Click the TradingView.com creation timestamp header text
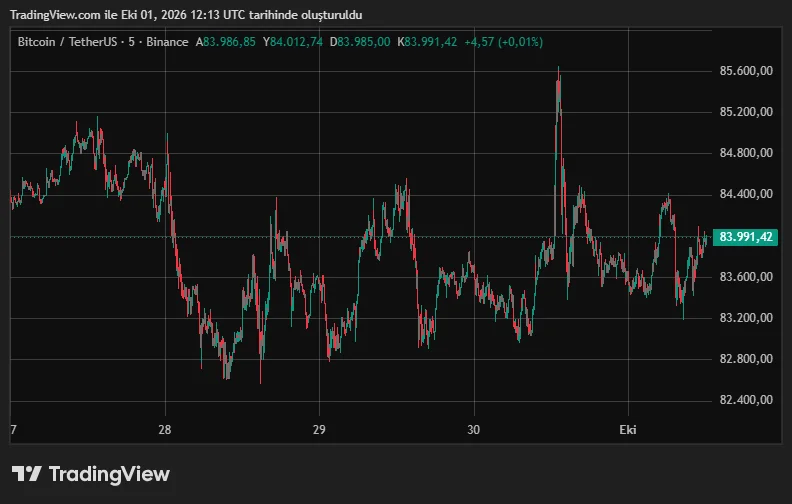The width and height of the screenshot is (792, 504). [186, 15]
